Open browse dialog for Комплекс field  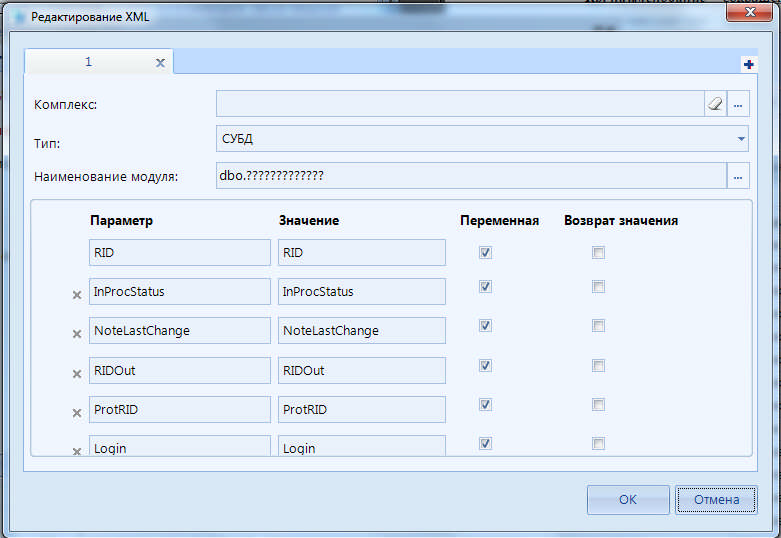(739, 104)
